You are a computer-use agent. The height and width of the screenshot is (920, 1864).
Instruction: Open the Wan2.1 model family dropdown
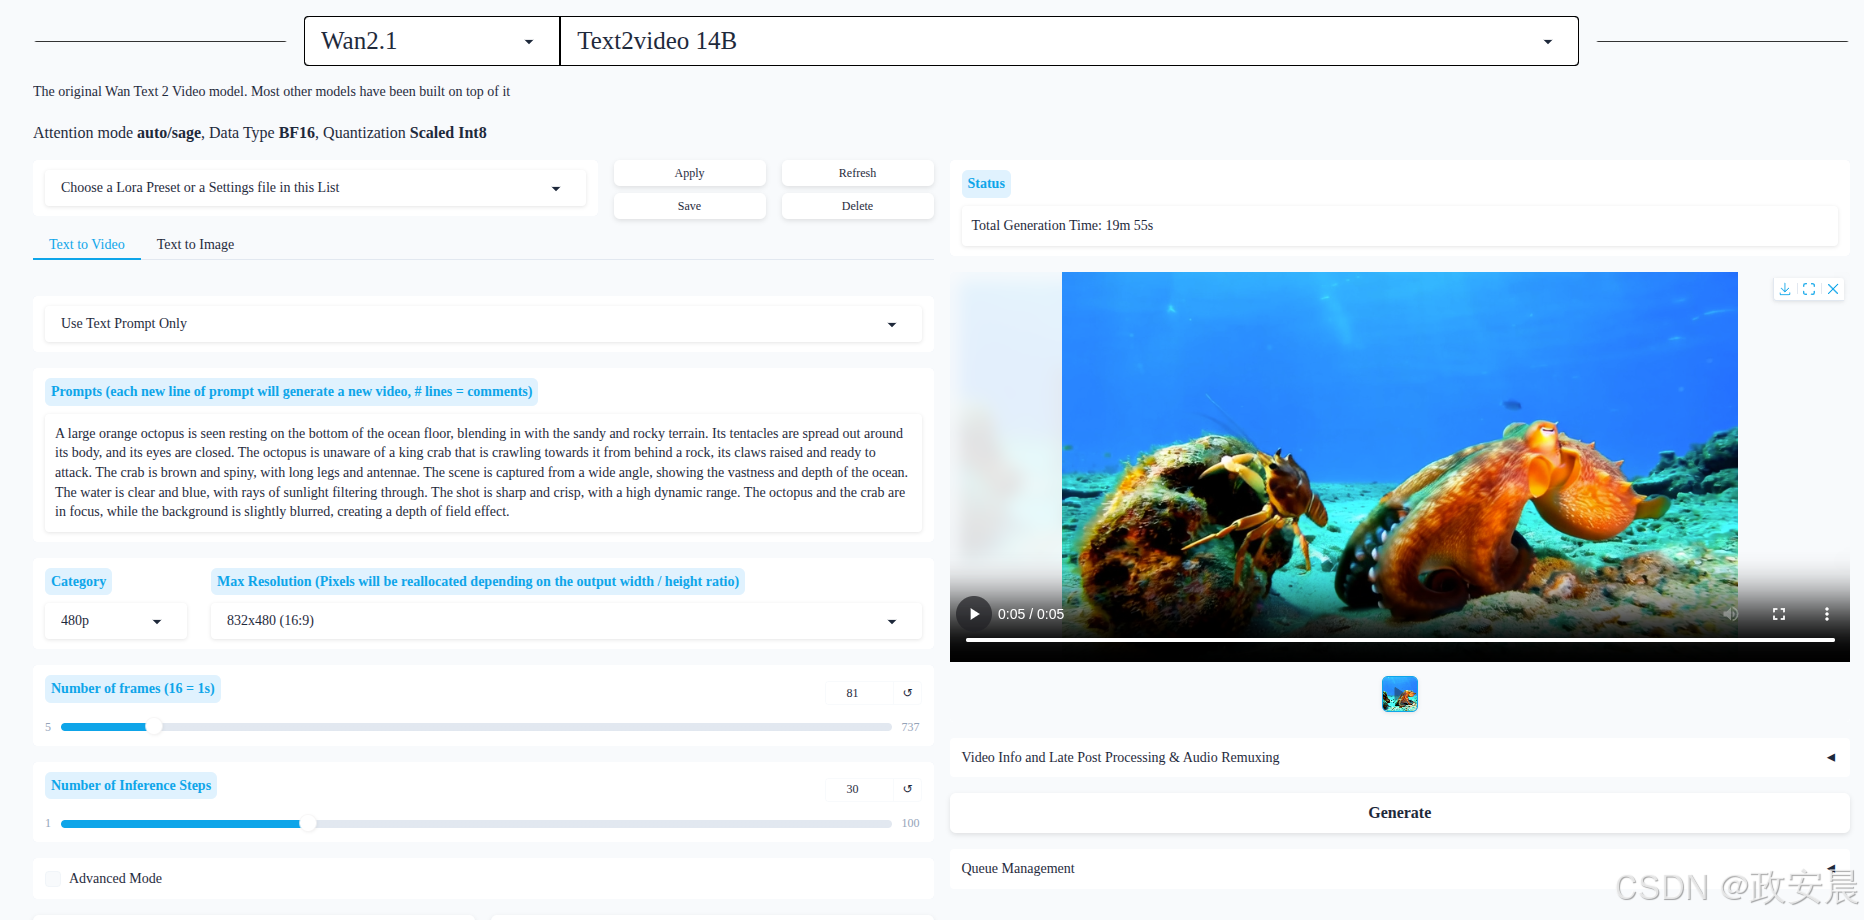point(431,41)
